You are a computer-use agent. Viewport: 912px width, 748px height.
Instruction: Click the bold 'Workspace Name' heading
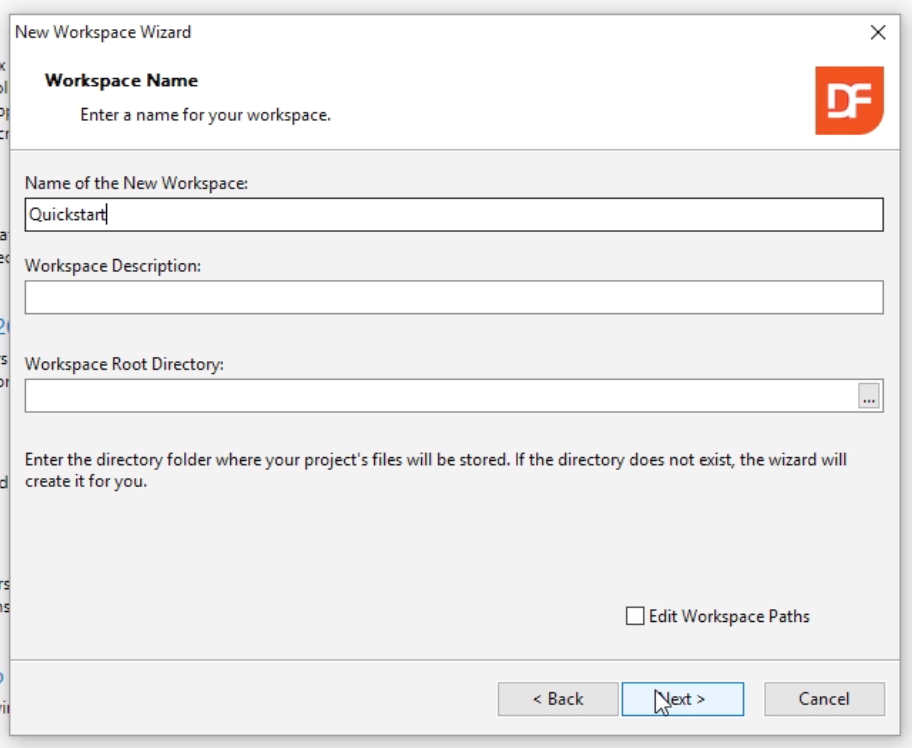click(121, 81)
